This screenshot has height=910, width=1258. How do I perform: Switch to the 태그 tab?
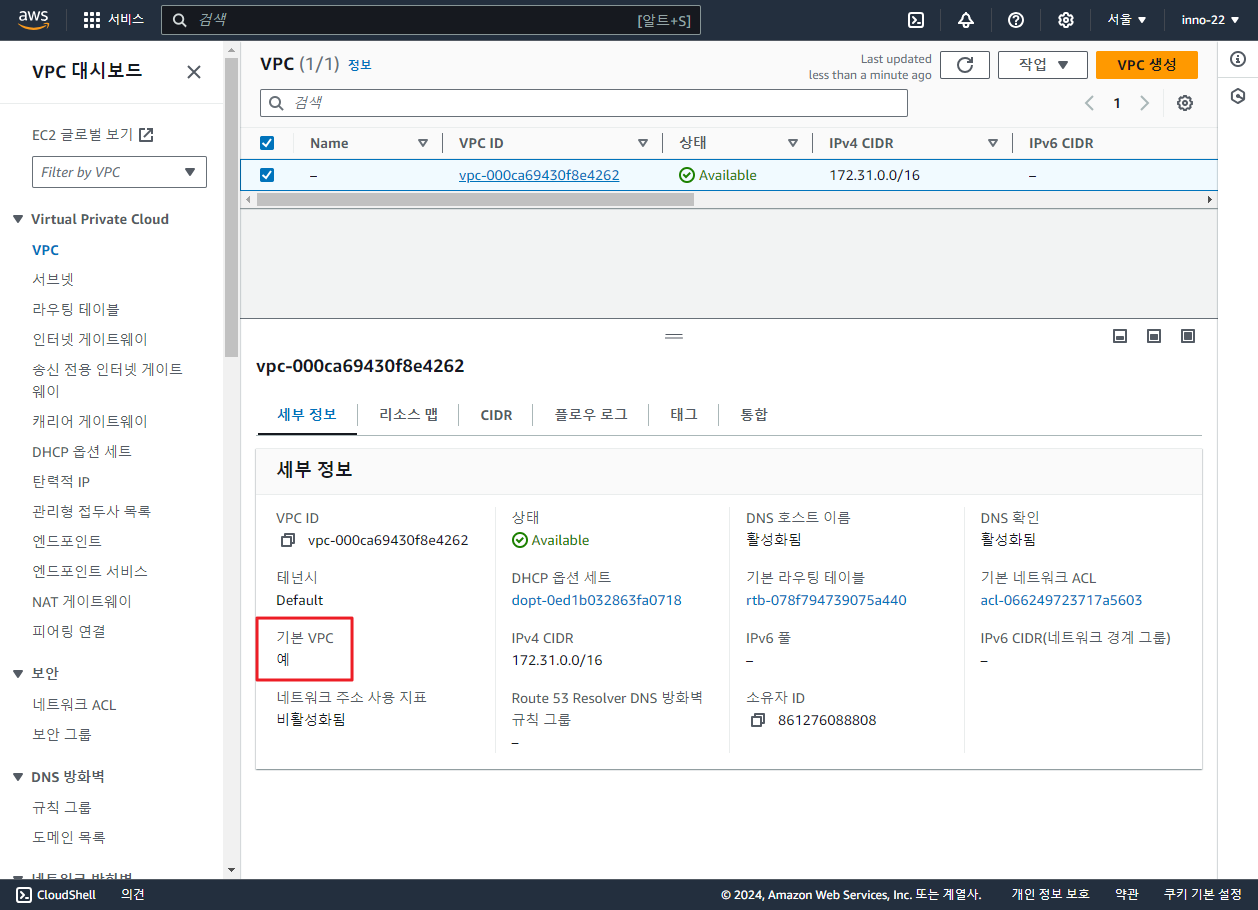pos(684,414)
